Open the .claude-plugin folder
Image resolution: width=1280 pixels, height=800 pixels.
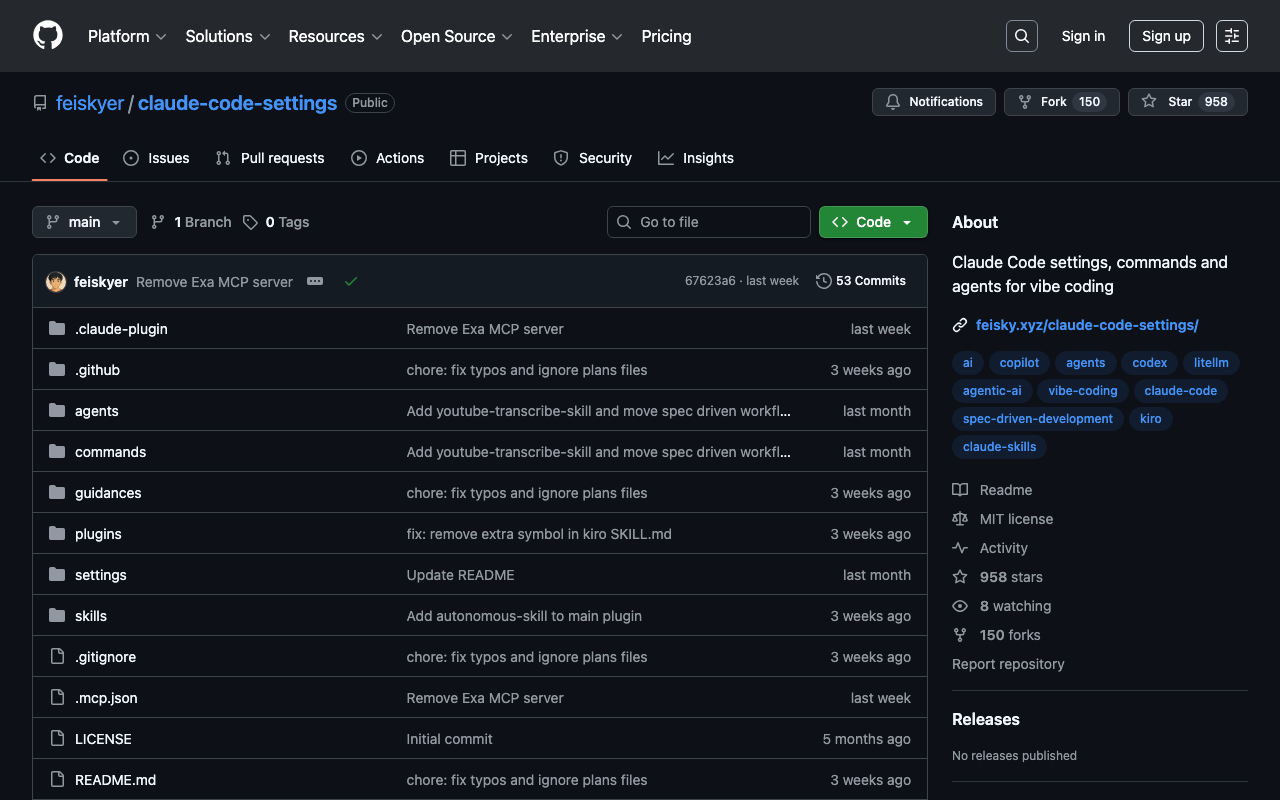pos(121,329)
